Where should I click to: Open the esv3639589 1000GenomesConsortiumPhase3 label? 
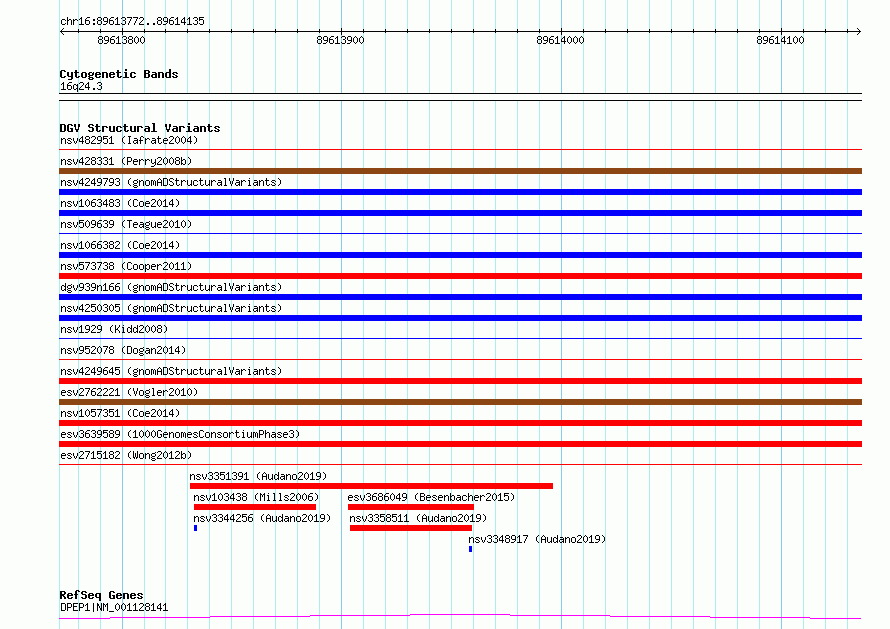[x=180, y=434]
